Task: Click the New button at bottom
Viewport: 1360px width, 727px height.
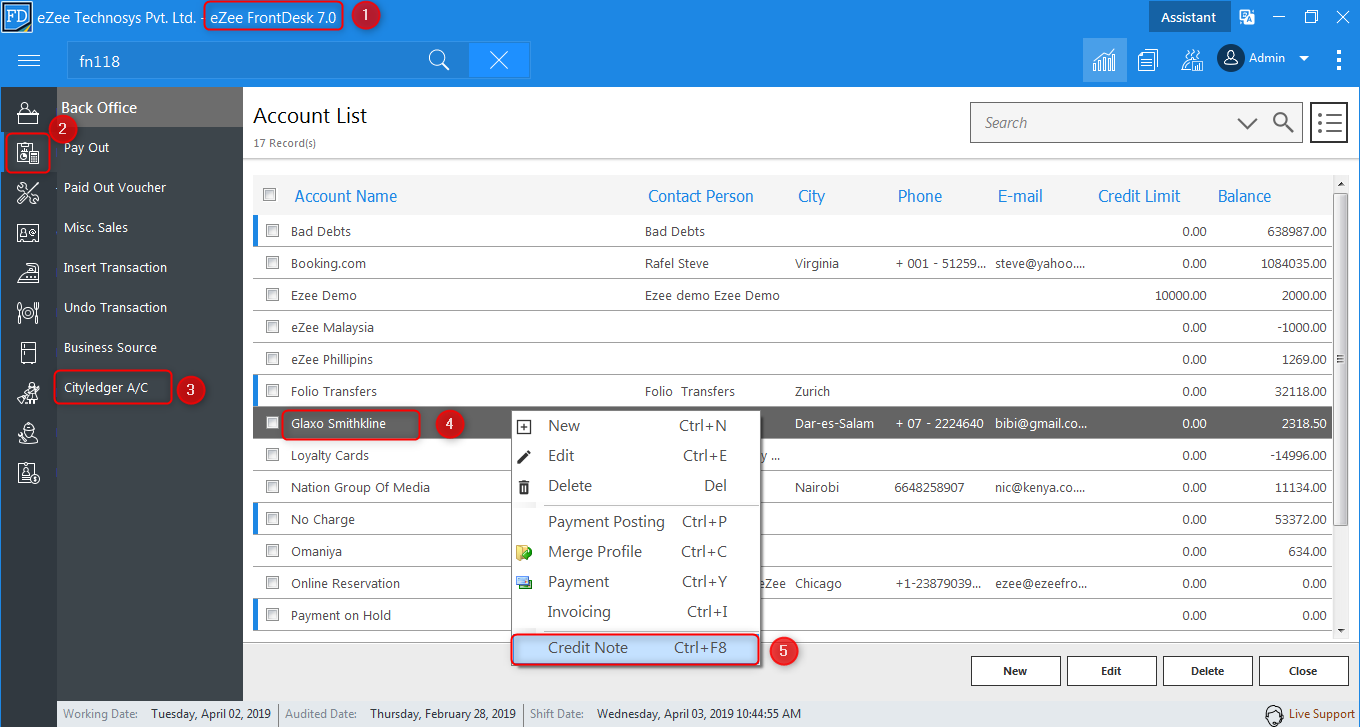Action: [1015, 671]
